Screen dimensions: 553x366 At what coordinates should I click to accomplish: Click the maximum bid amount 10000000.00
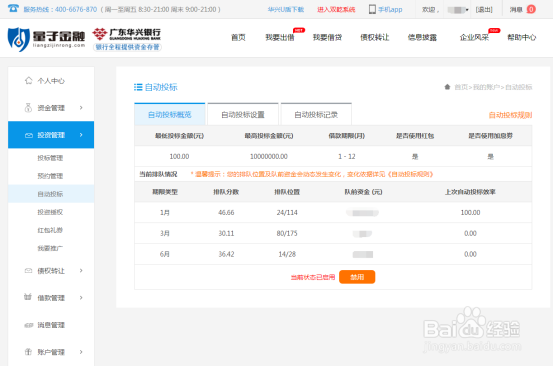[269, 156]
